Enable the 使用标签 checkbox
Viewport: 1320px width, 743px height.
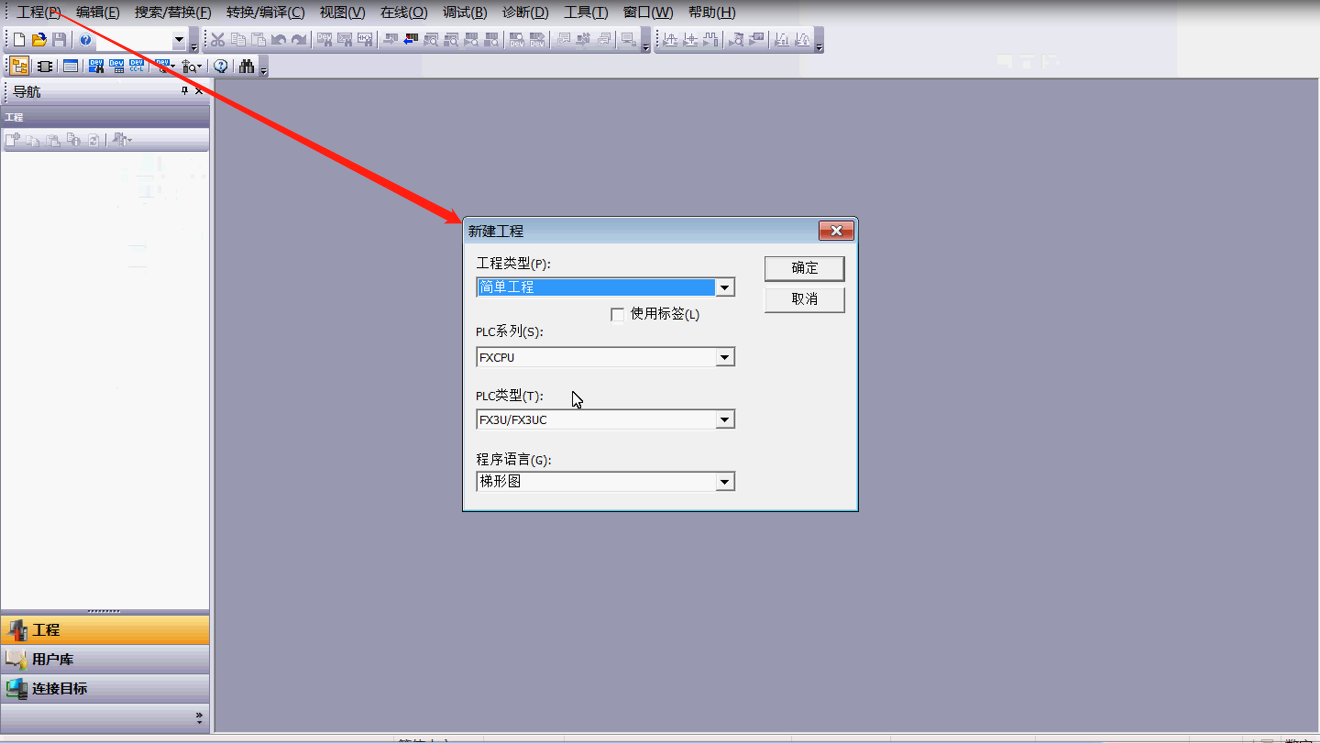click(x=617, y=314)
